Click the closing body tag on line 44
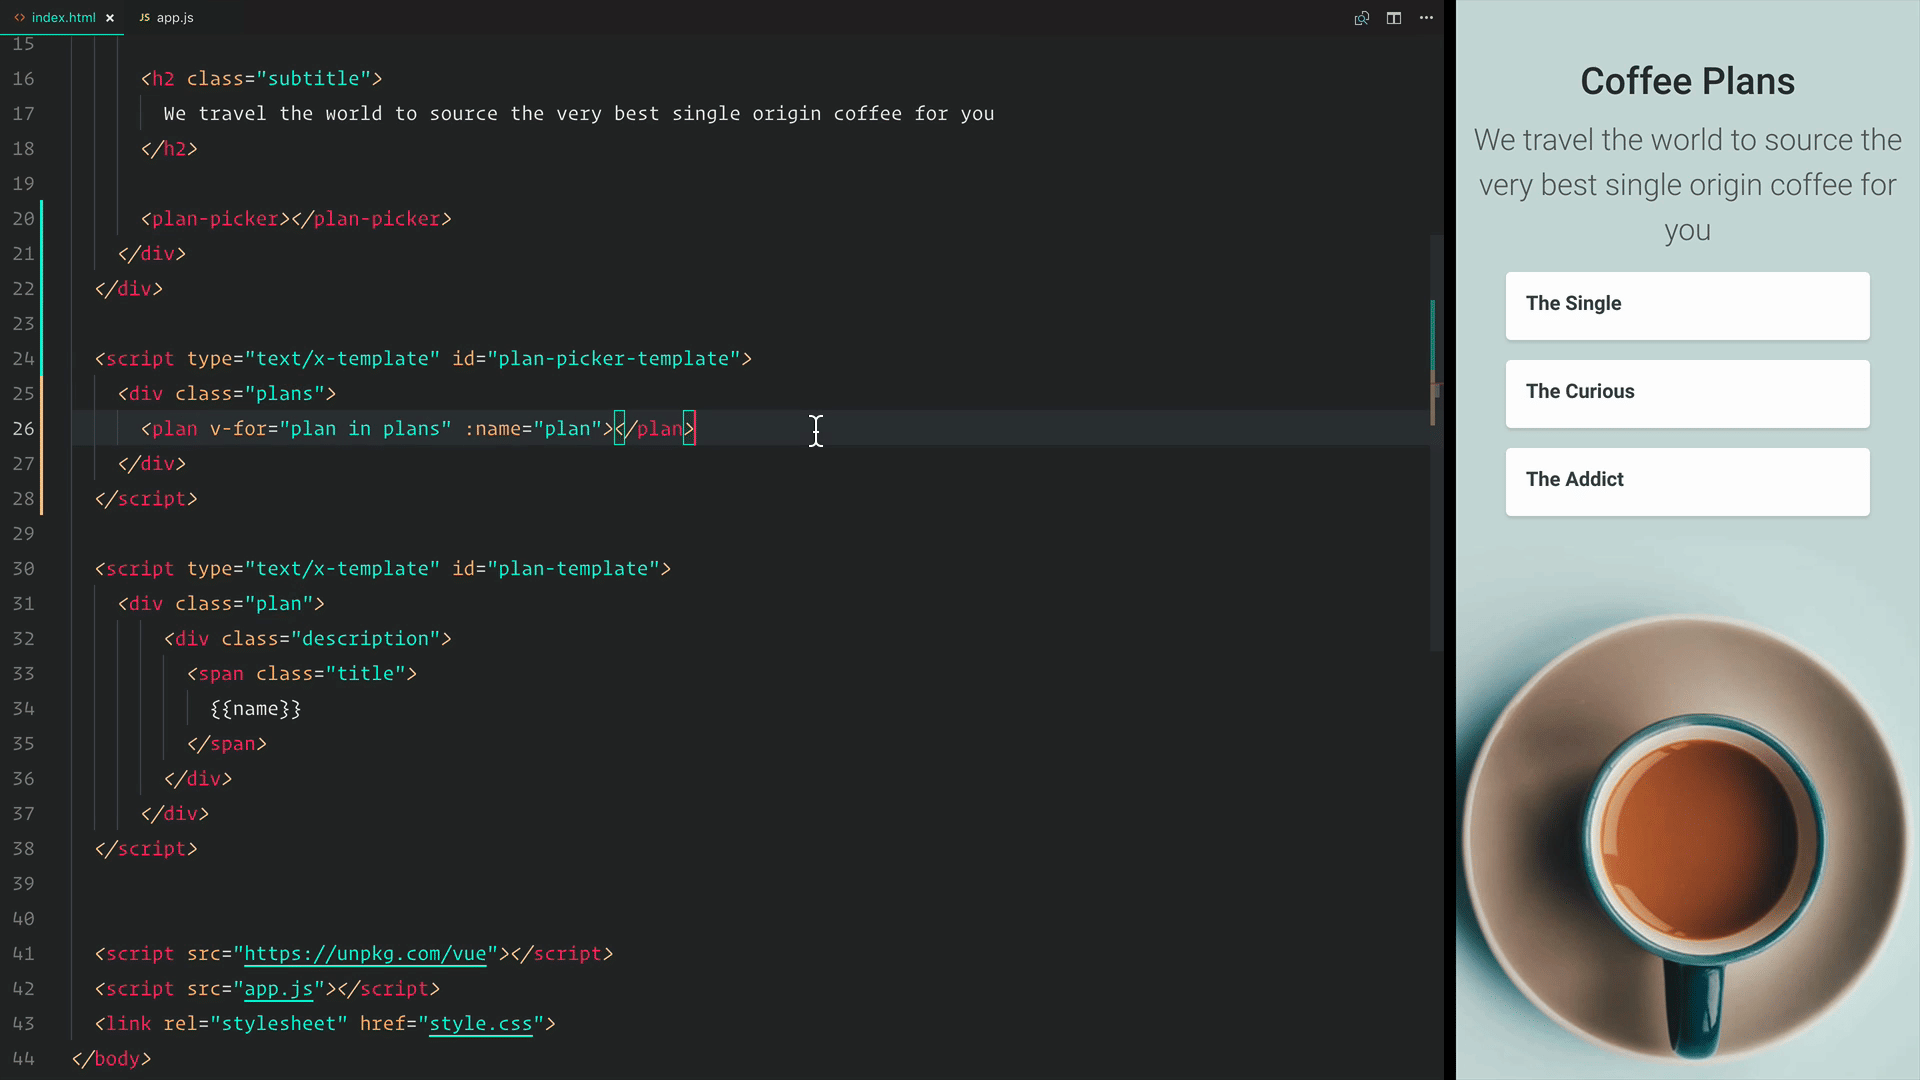Image resolution: width=1920 pixels, height=1080 pixels. point(111,1059)
